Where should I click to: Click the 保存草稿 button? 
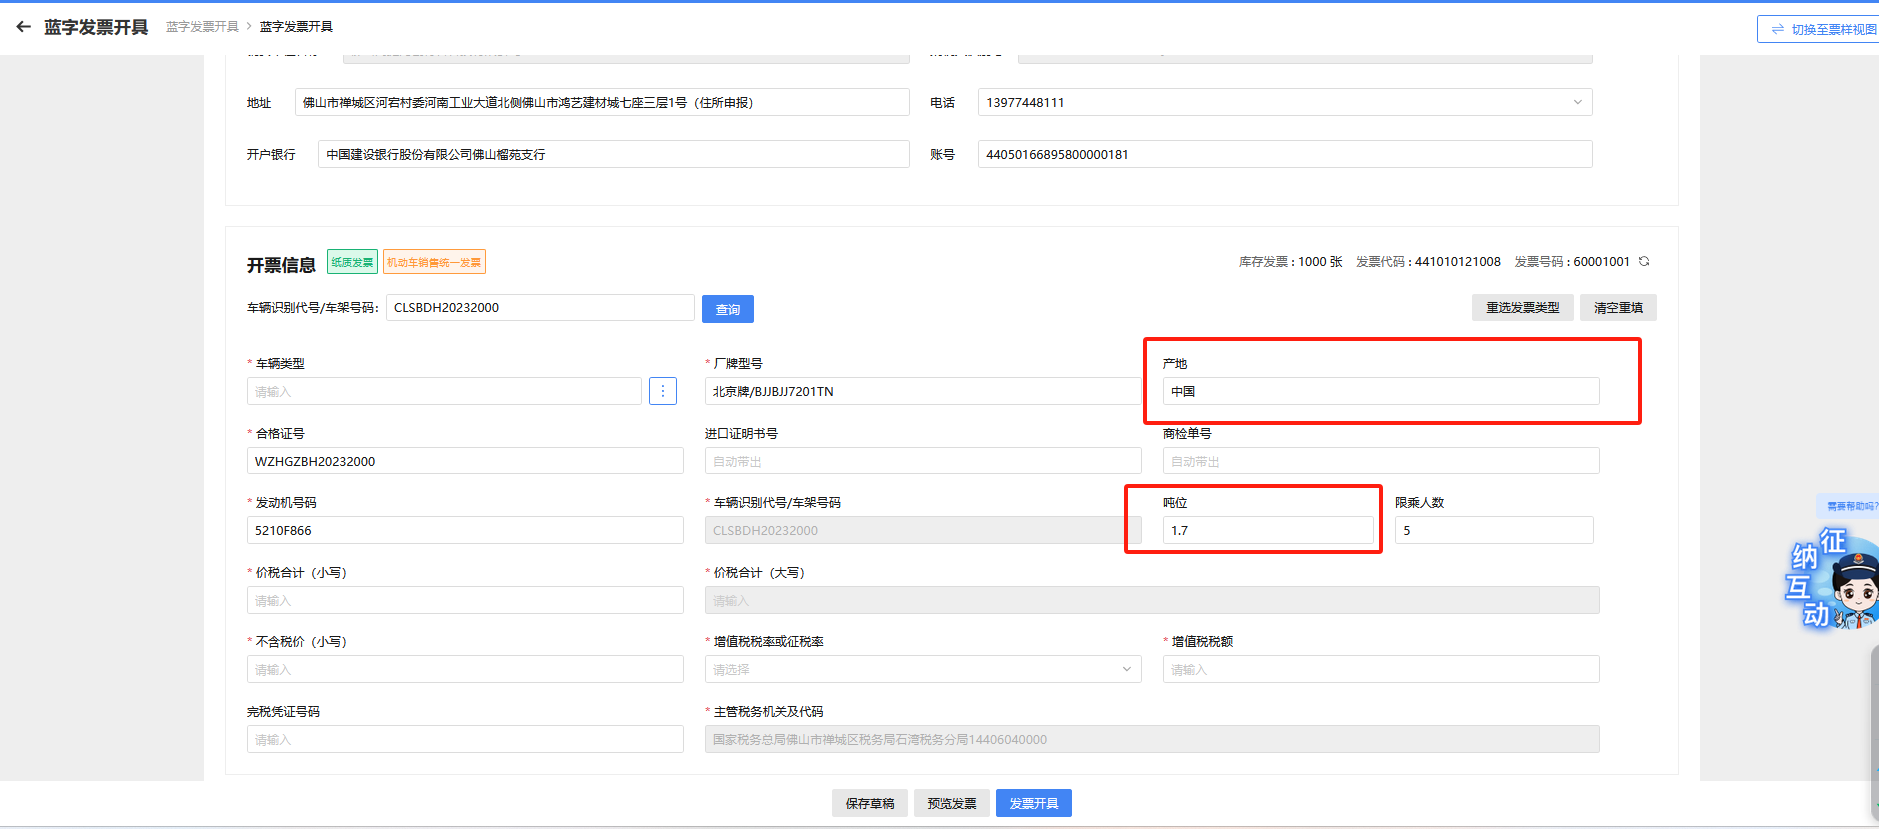869,803
